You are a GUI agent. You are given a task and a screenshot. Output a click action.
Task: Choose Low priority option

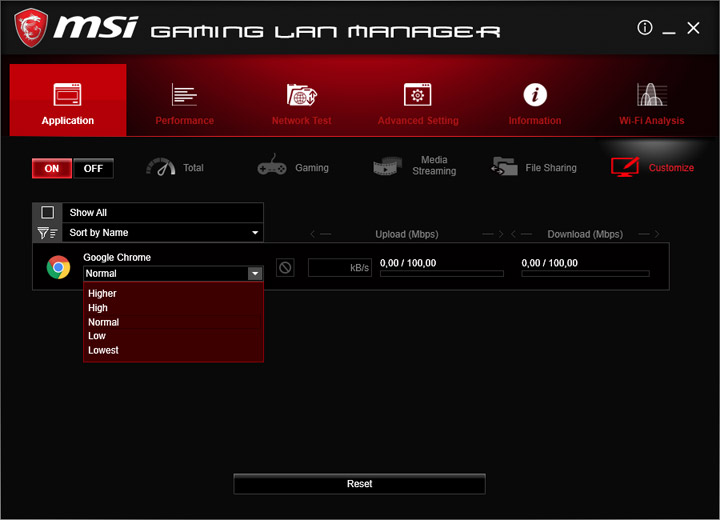tap(173, 336)
